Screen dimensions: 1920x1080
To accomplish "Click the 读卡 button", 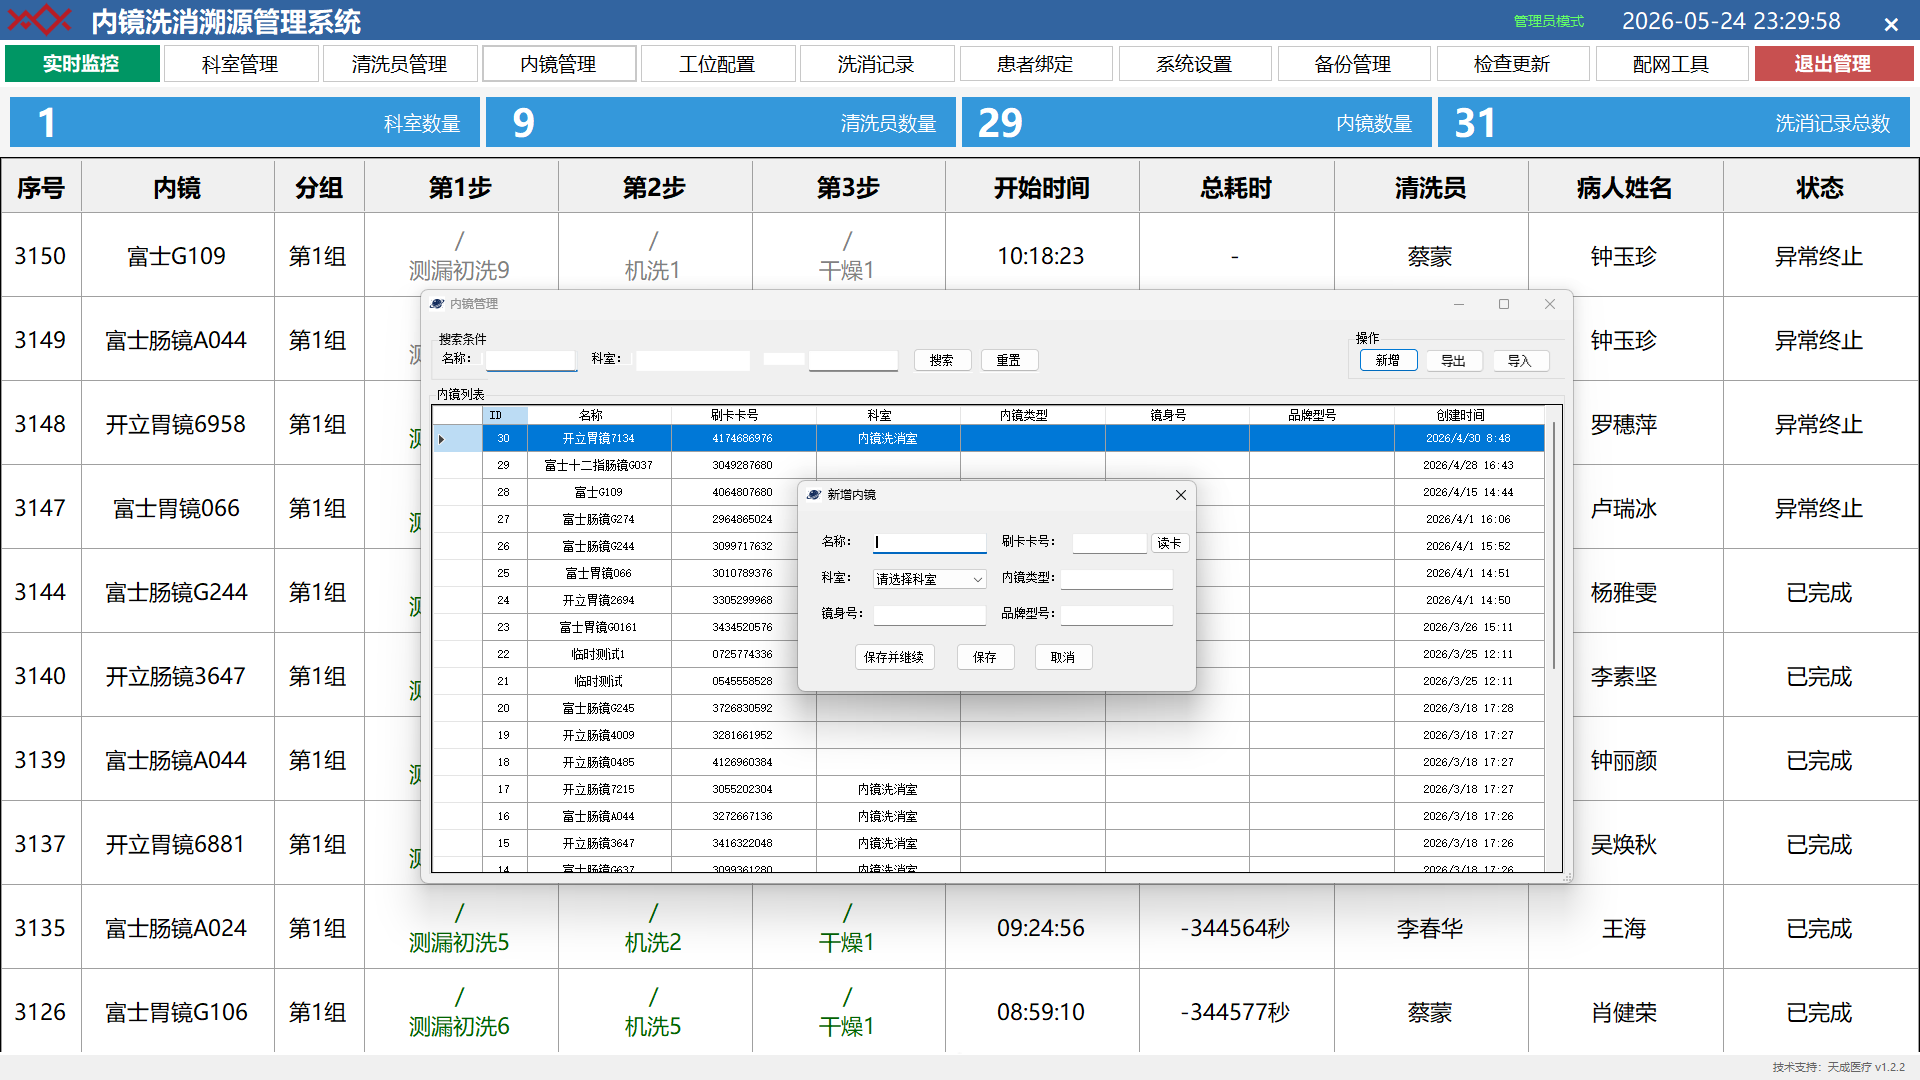I will pyautogui.click(x=1170, y=543).
